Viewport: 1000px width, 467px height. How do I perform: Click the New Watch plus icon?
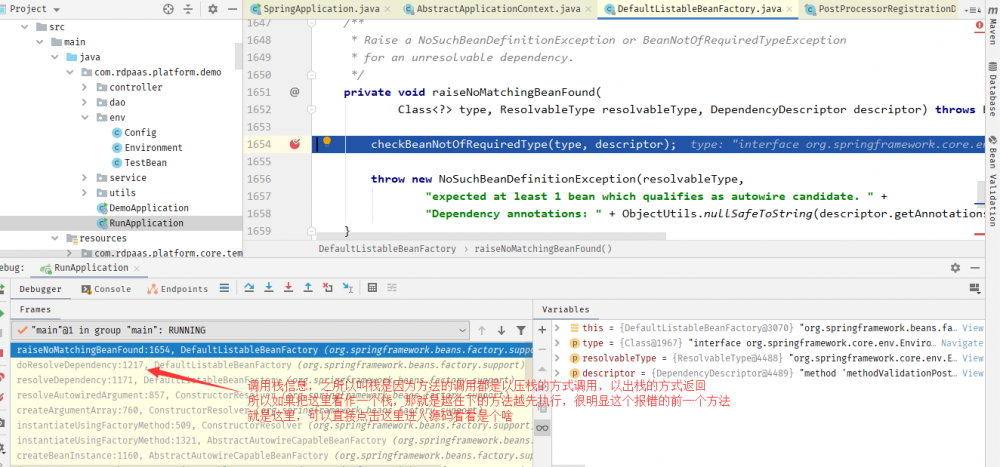(542, 328)
